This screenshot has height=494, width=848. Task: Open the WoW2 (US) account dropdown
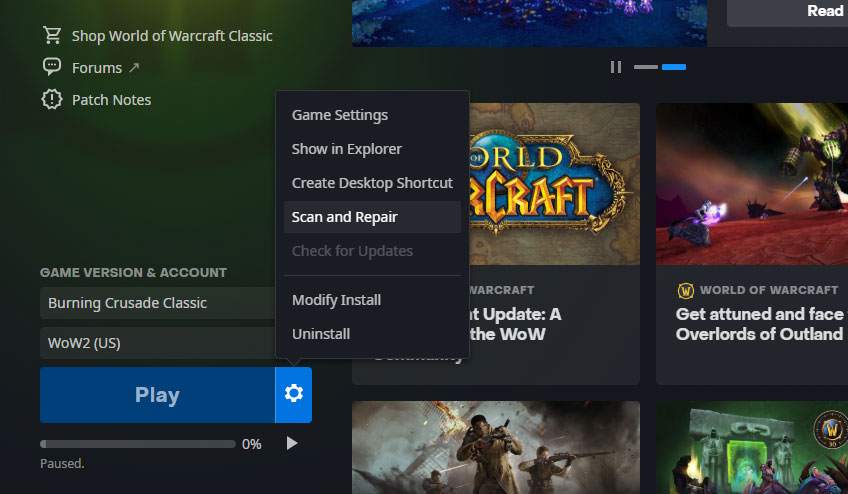point(157,343)
